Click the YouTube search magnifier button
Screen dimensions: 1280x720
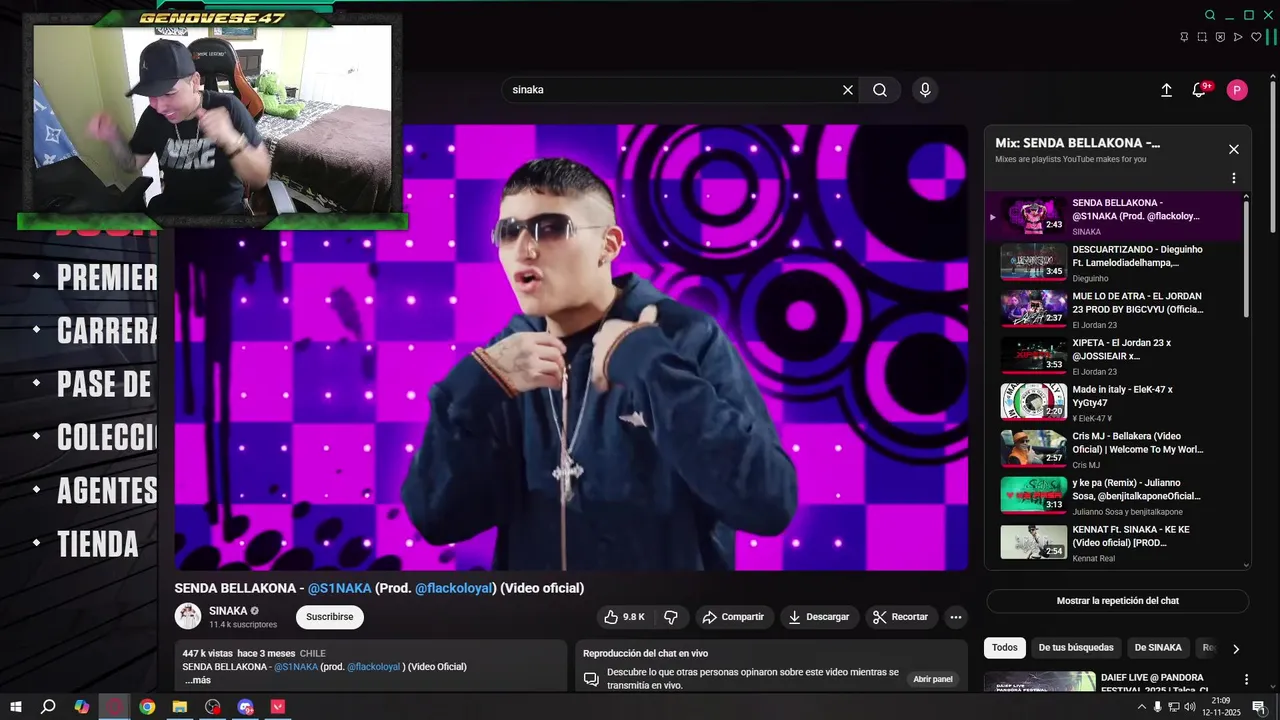point(880,90)
